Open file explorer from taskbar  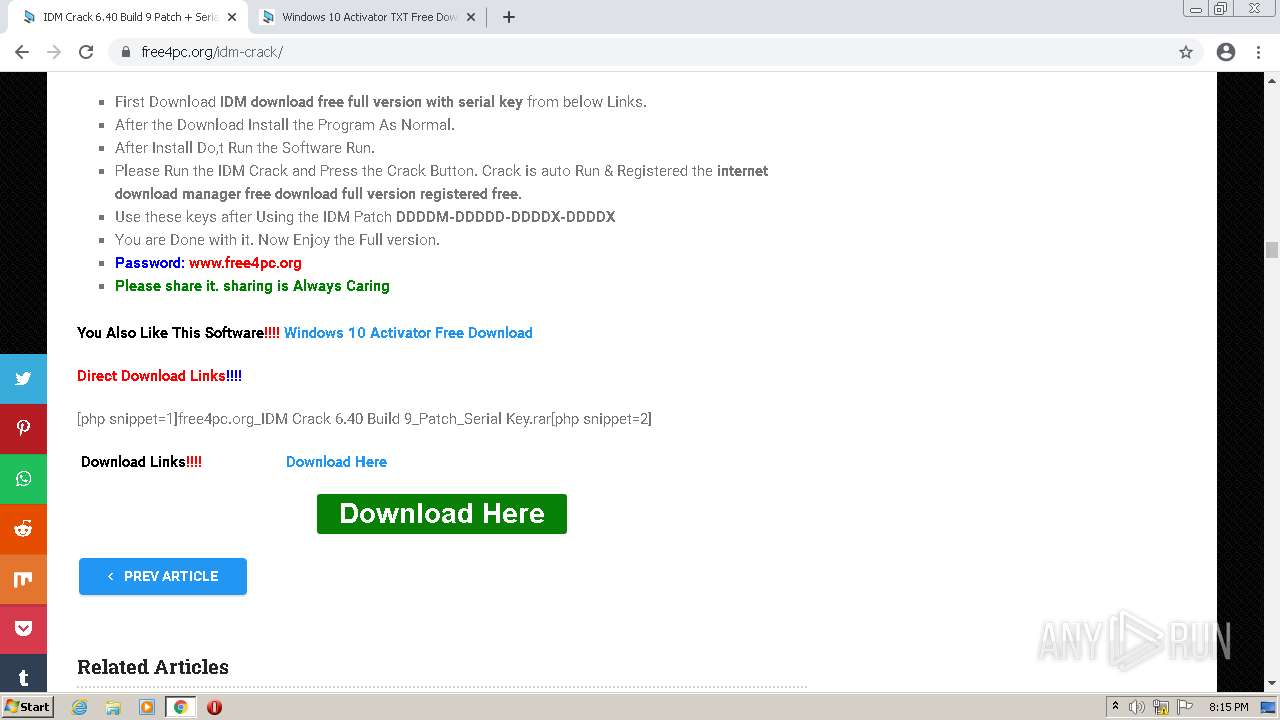[113, 707]
